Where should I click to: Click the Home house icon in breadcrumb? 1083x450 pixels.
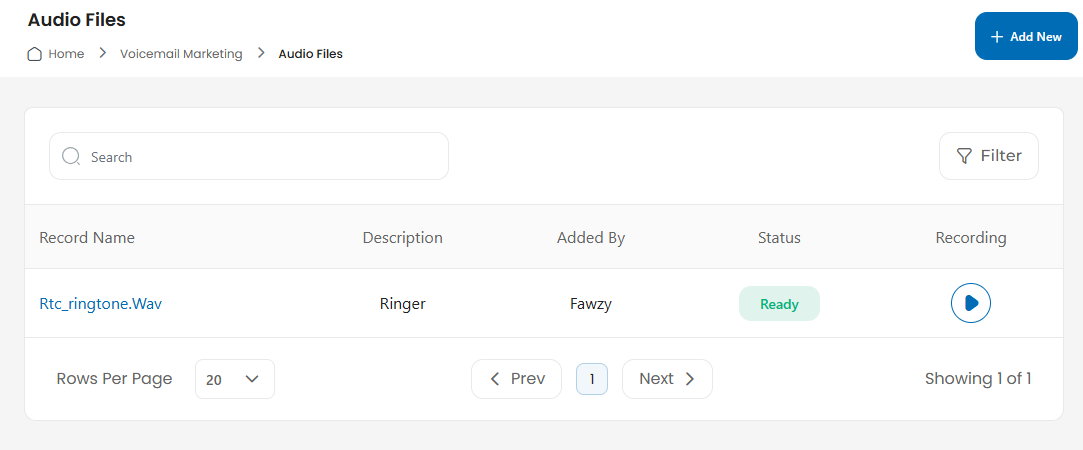point(34,54)
